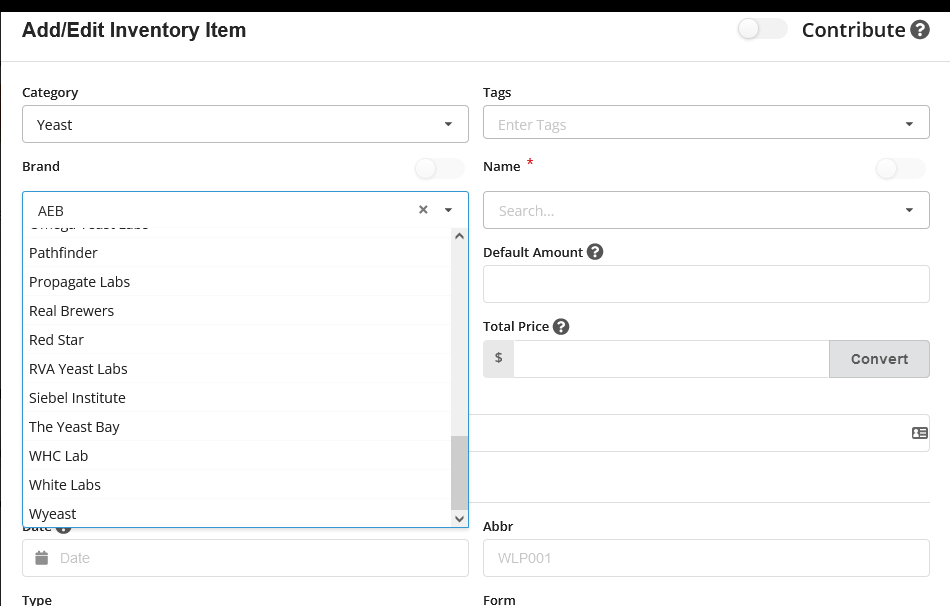This screenshot has height=606, width=950.
Task: Click the dollar sign prefix in Total Price
Action: coord(498,359)
